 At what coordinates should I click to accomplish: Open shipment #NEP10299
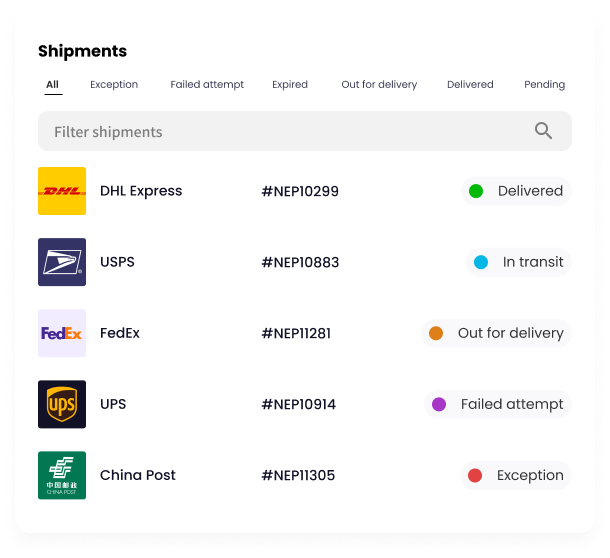pos(300,191)
